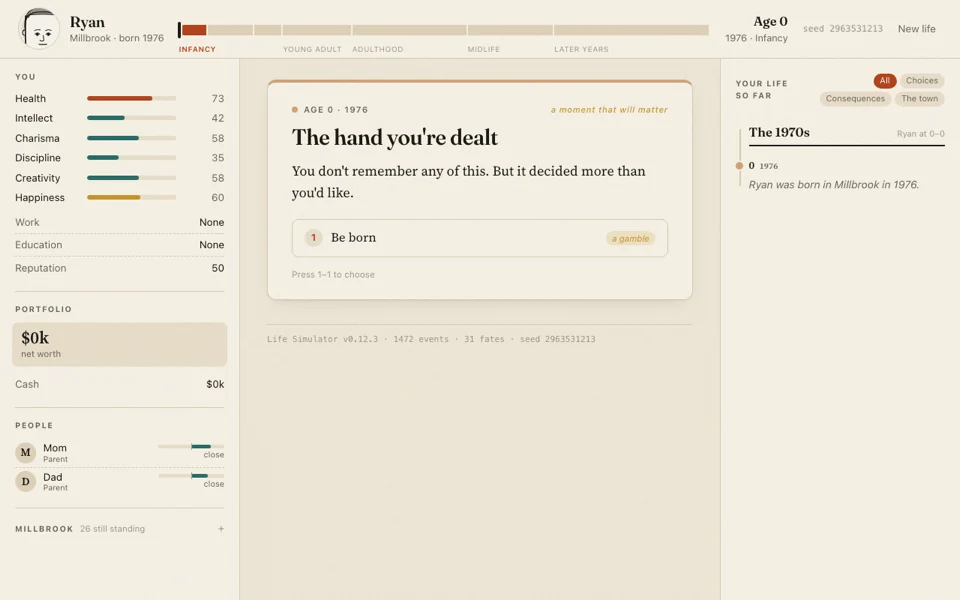
Task: Click Dad's closeness meter
Action: 191,475
